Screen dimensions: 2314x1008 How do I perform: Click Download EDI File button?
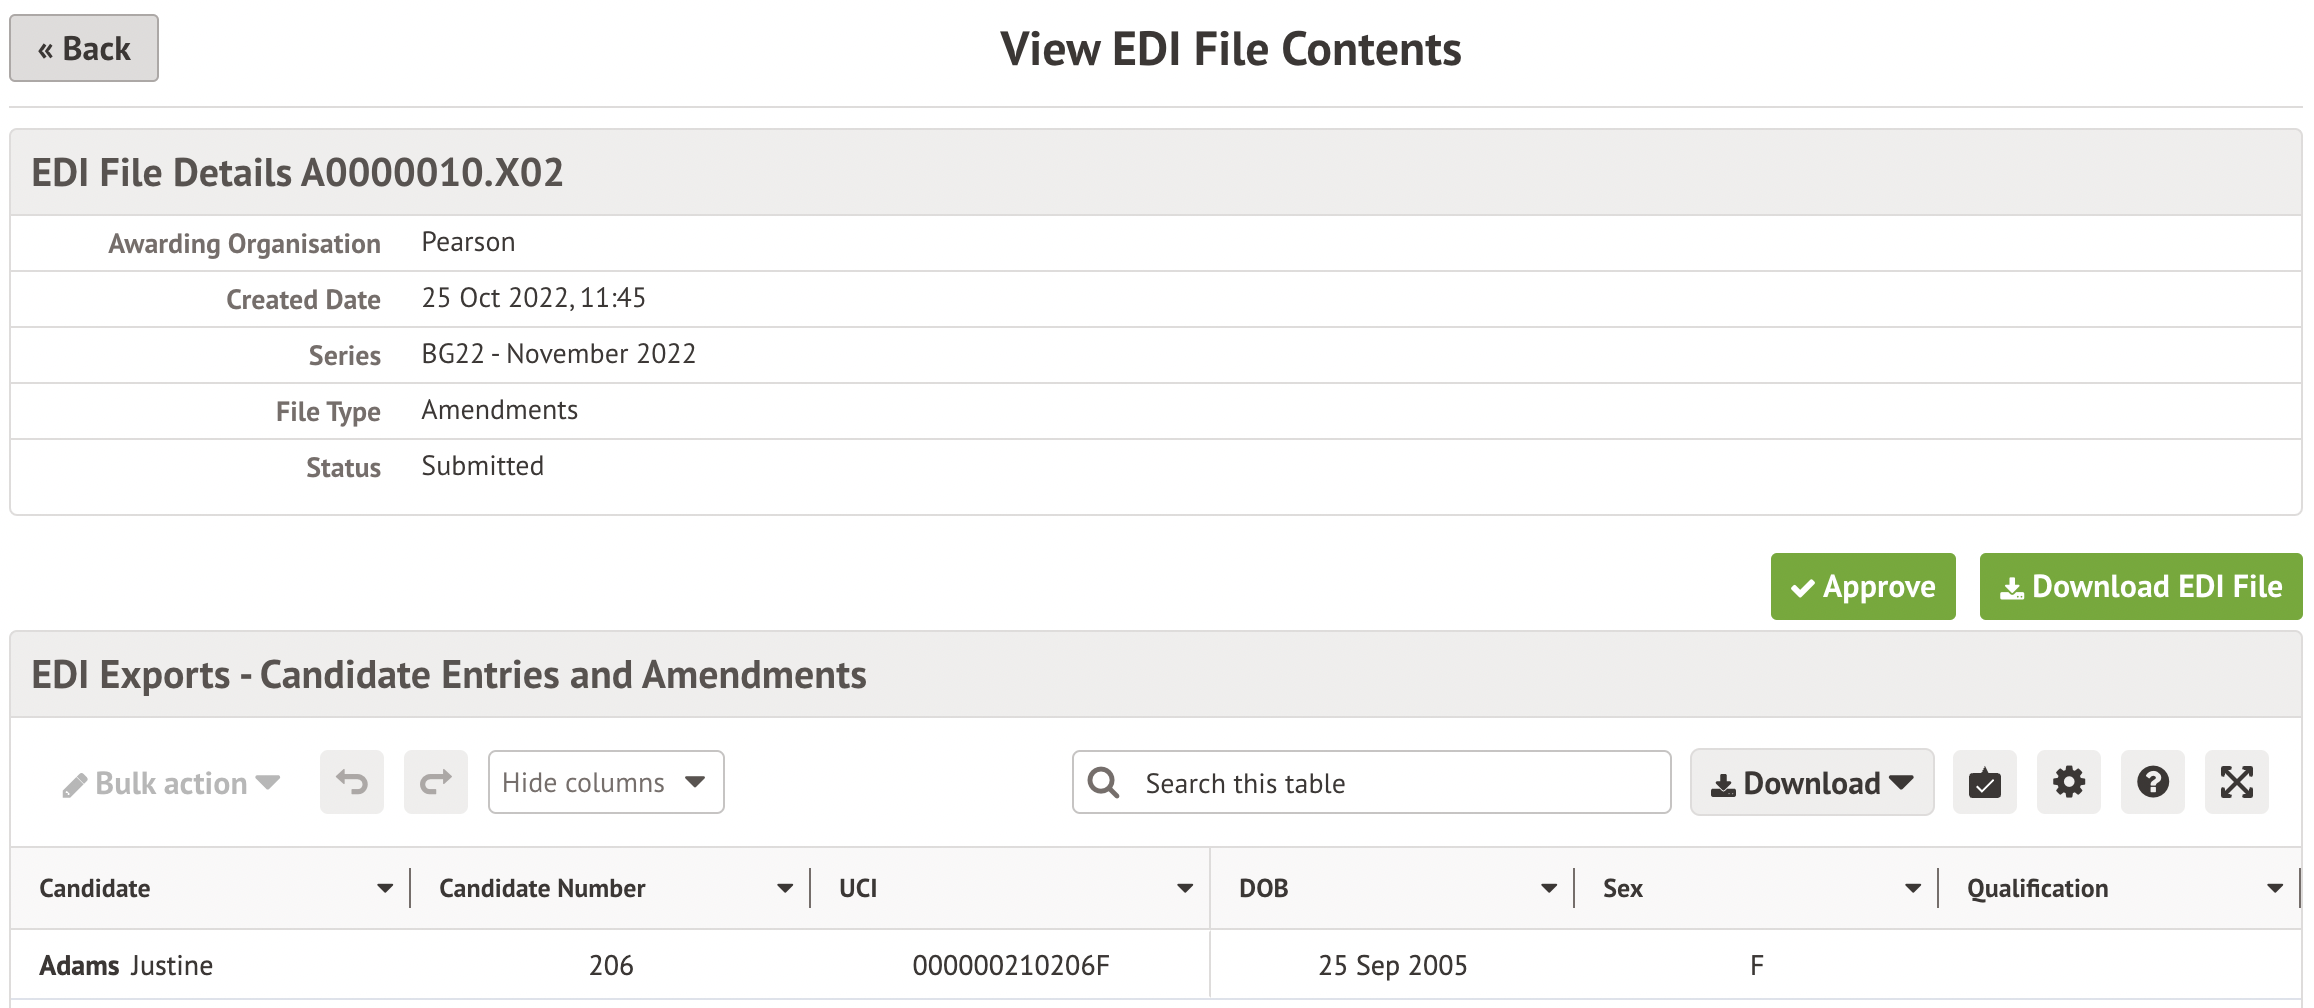coord(2141,586)
